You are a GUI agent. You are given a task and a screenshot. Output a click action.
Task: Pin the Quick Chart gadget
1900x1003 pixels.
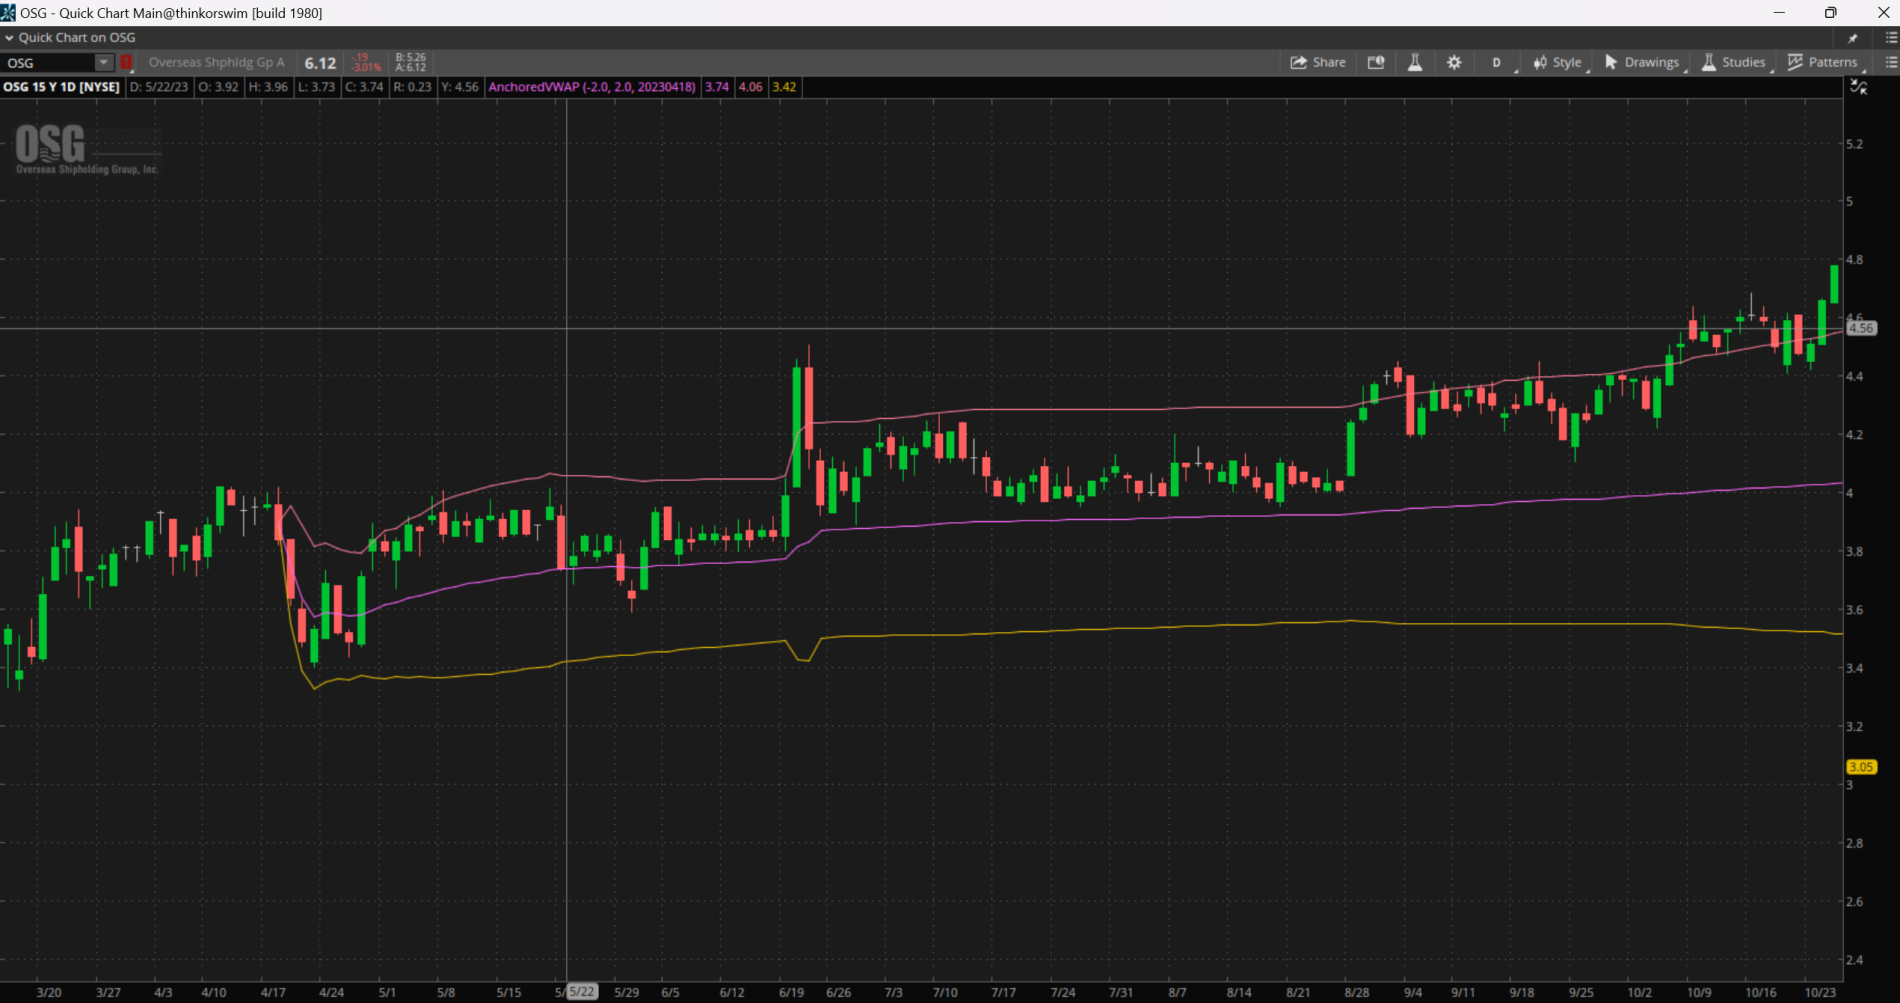[x=1852, y=38]
